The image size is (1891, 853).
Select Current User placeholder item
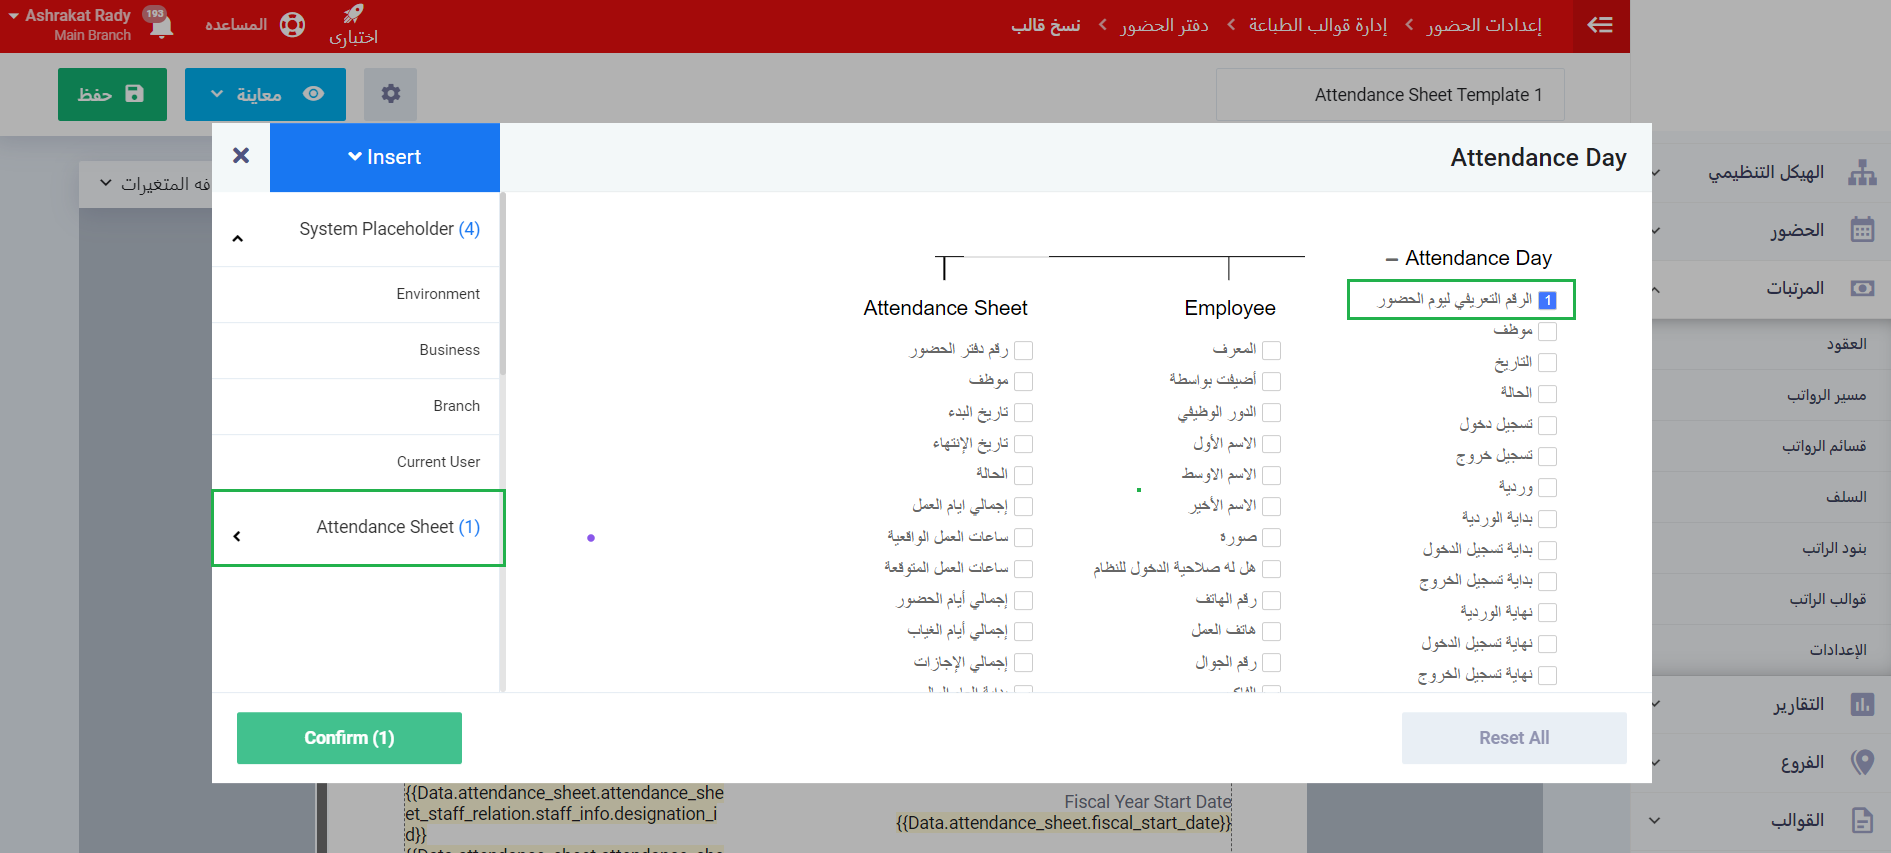(438, 462)
